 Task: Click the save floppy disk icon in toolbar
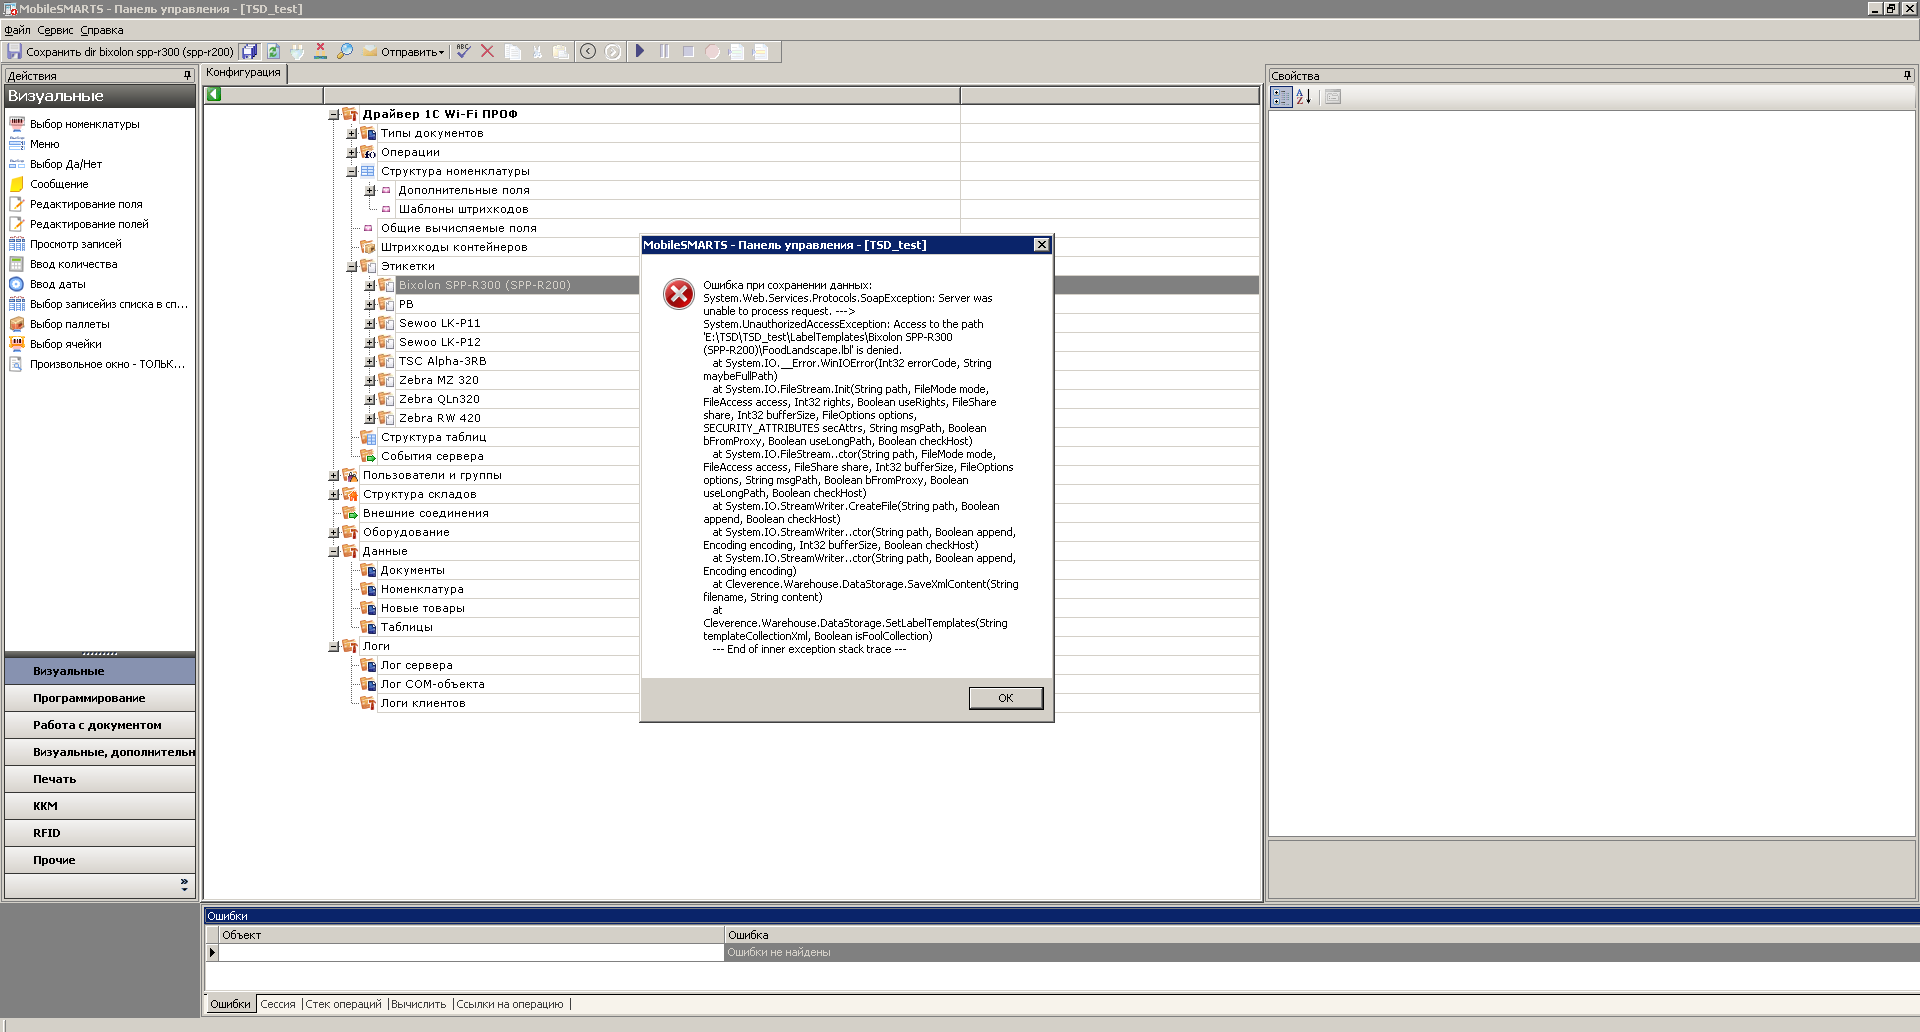[14, 51]
